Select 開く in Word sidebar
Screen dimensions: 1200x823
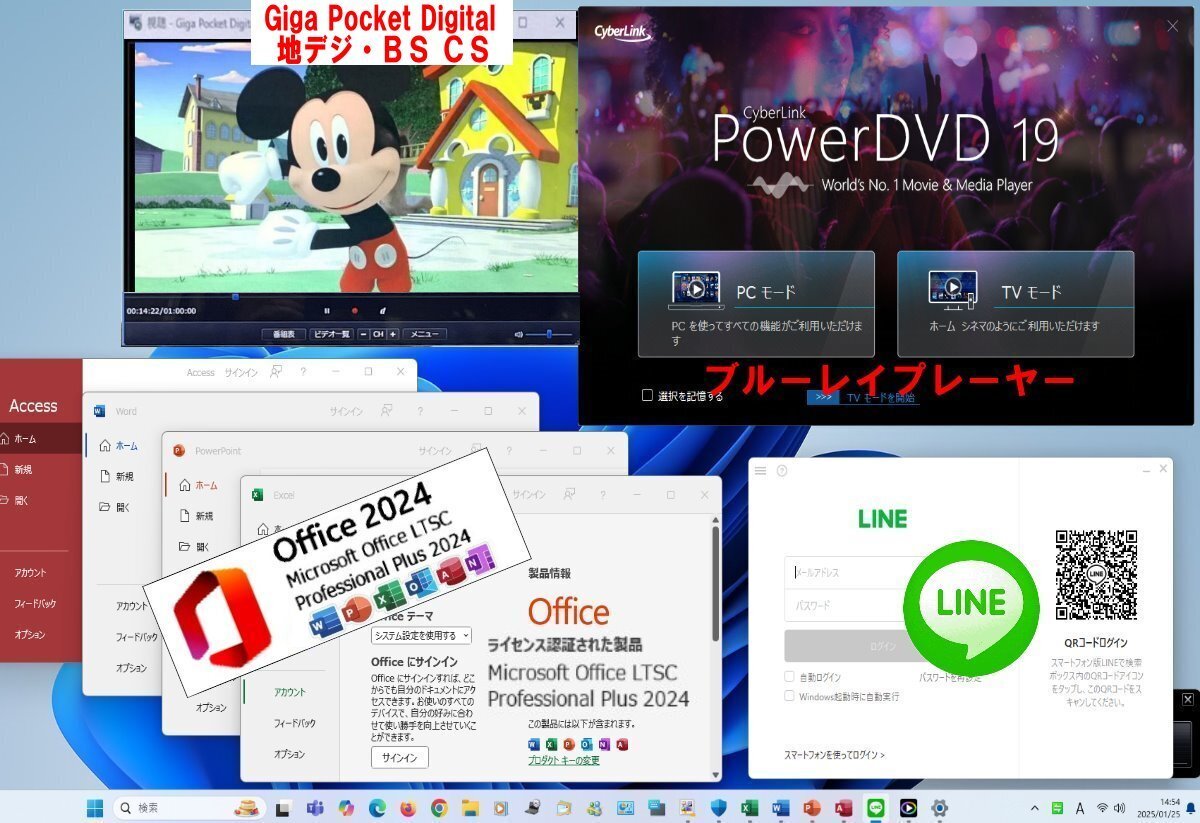pyautogui.click(x=115, y=507)
